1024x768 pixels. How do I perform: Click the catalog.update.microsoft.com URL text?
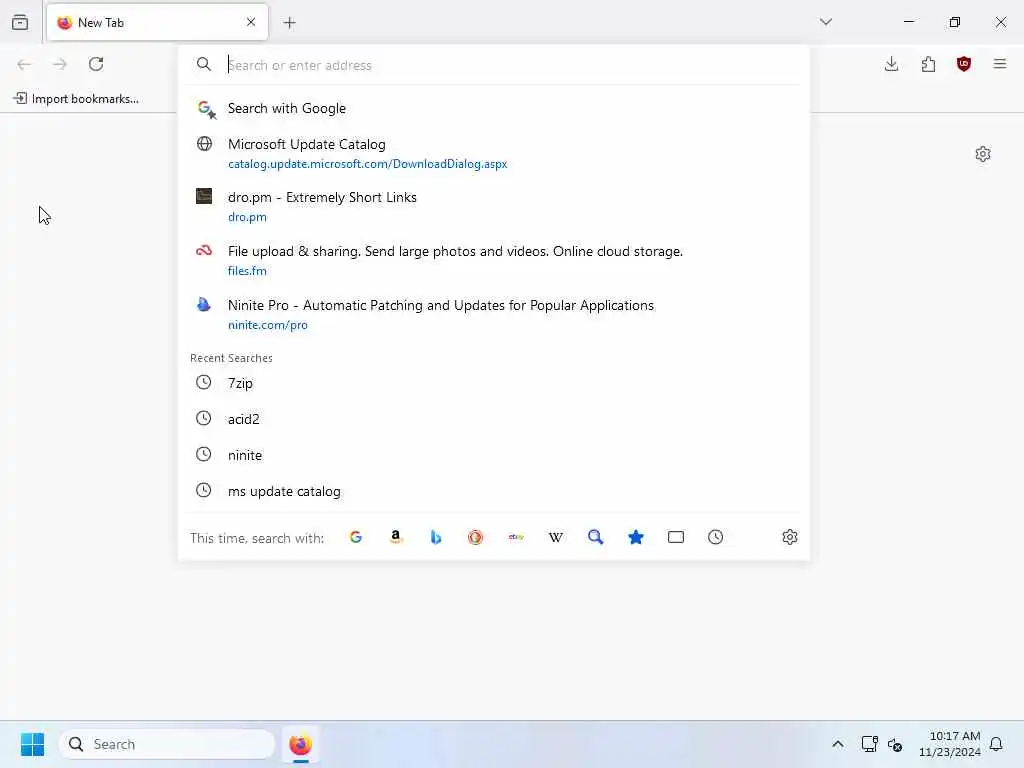tap(368, 164)
